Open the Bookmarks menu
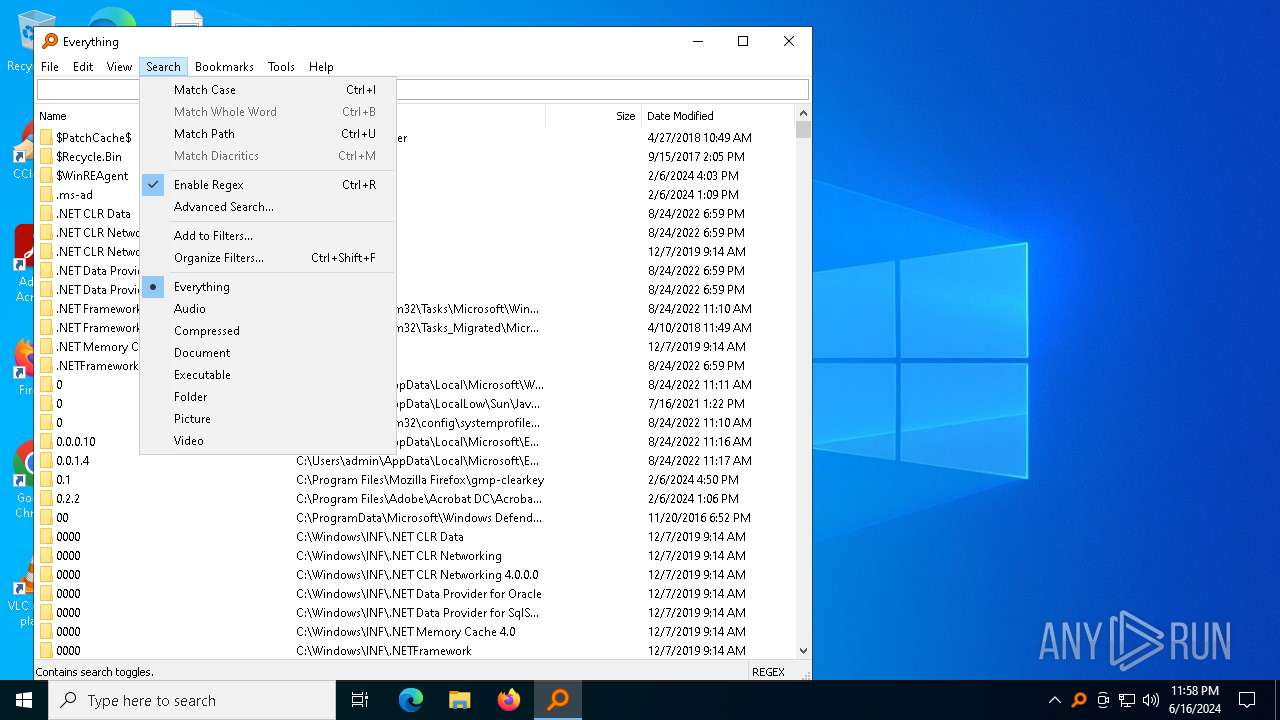 pos(224,67)
